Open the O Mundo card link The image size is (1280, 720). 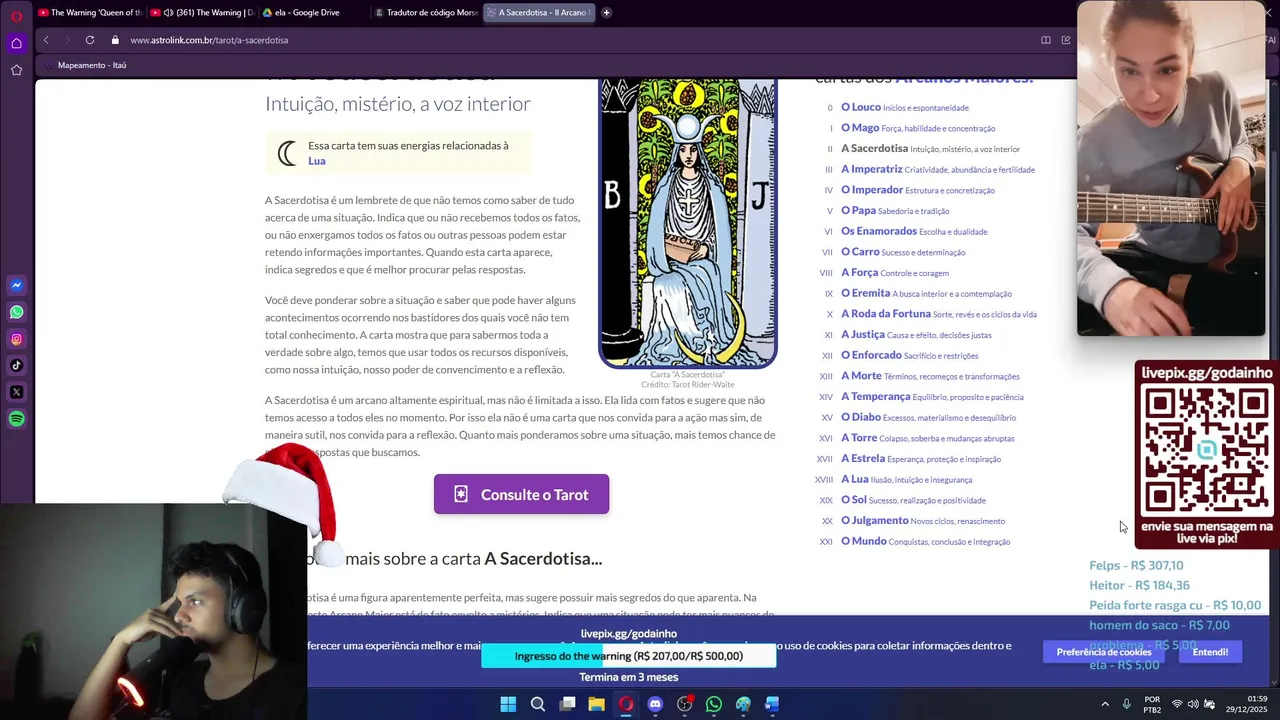coord(864,541)
